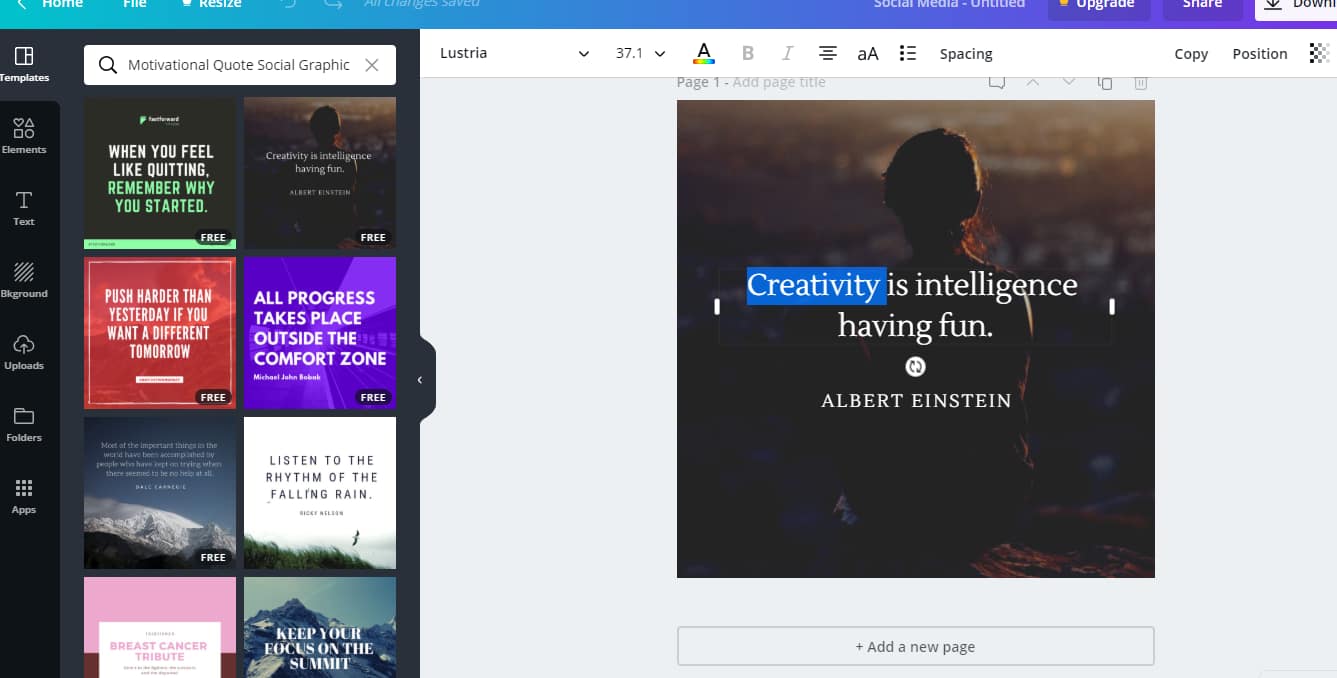
Task: Open the Spacing options
Action: [966, 54]
